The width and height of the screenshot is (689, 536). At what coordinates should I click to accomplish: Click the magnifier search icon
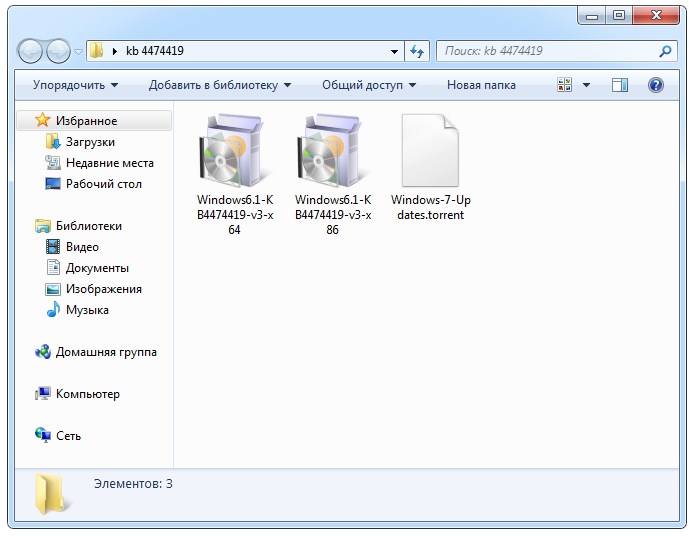tap(666, 51)
